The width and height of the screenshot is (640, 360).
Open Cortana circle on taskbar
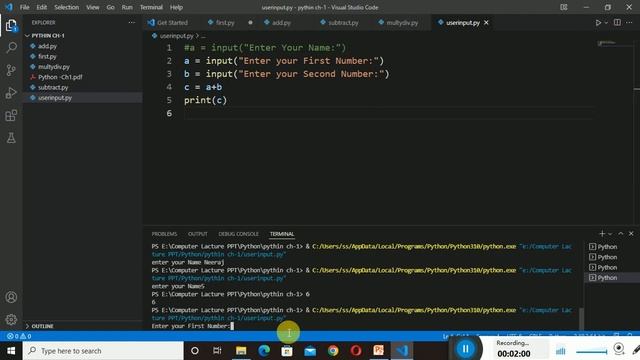[x=195, y=351]
